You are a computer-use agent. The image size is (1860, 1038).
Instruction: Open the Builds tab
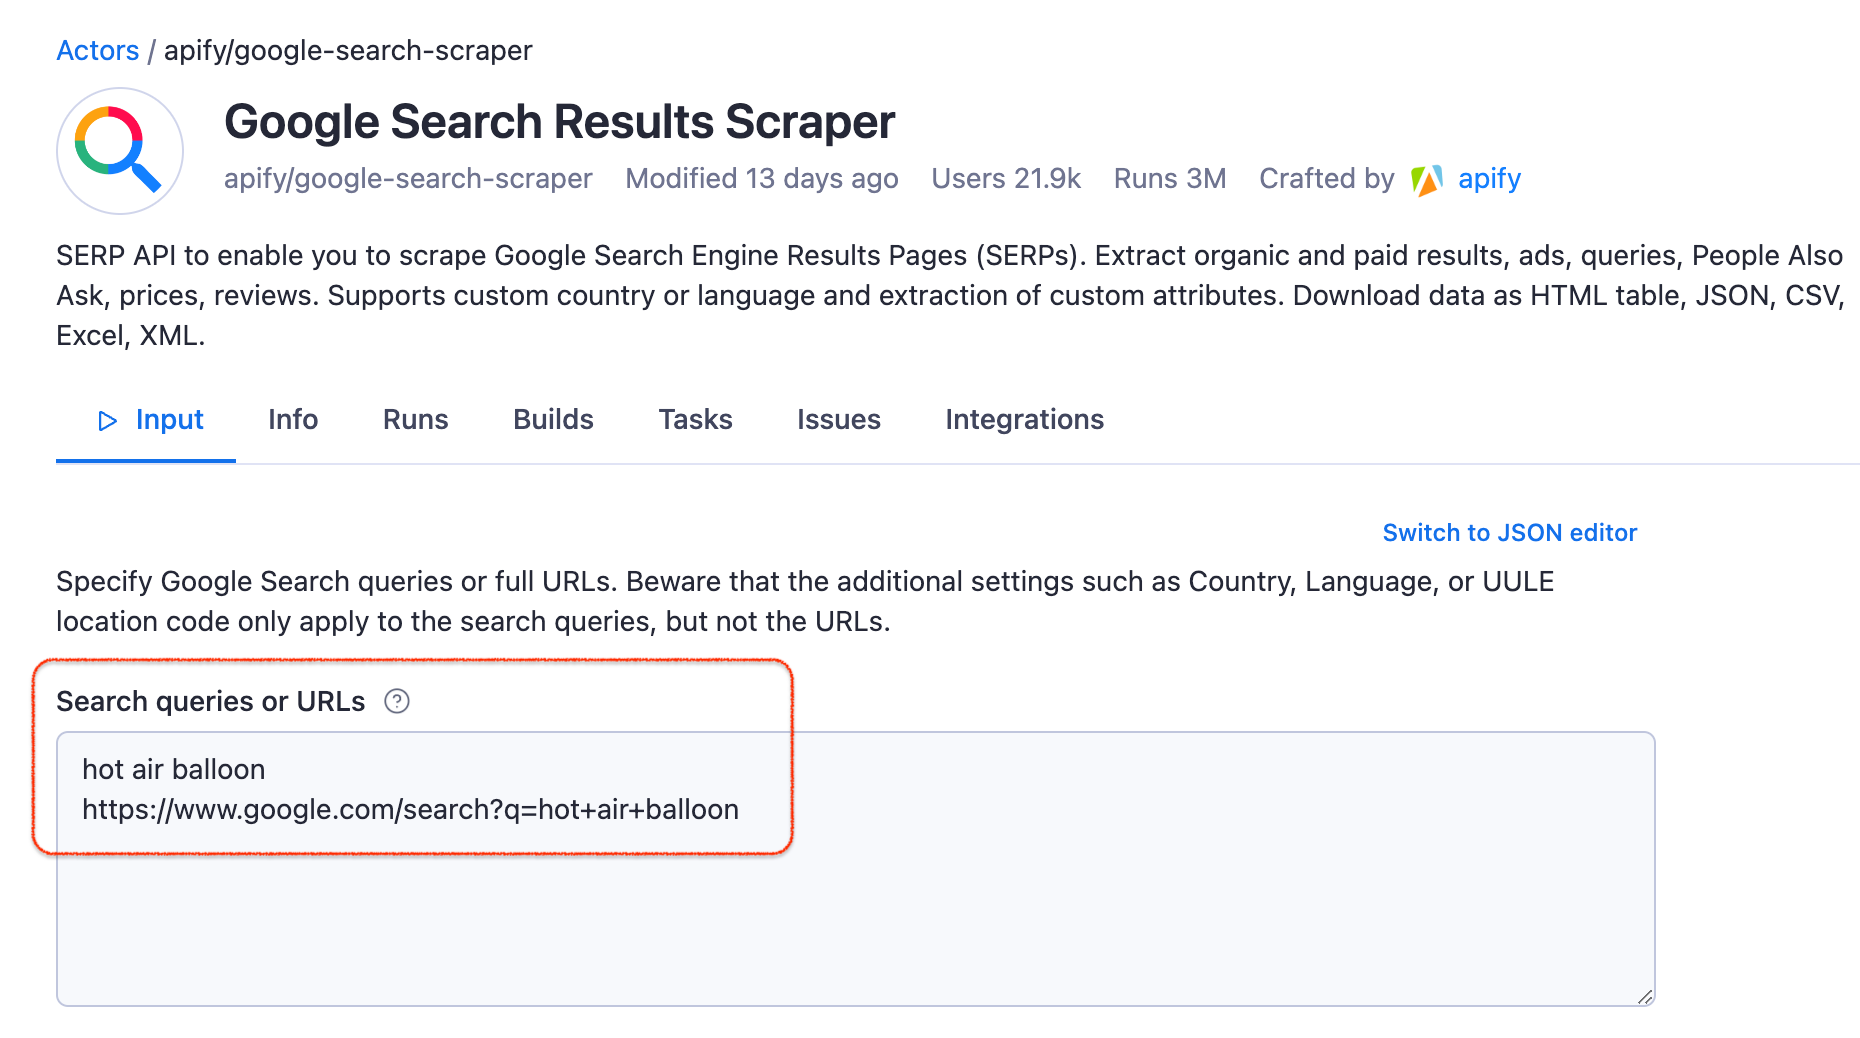[553, 420]
